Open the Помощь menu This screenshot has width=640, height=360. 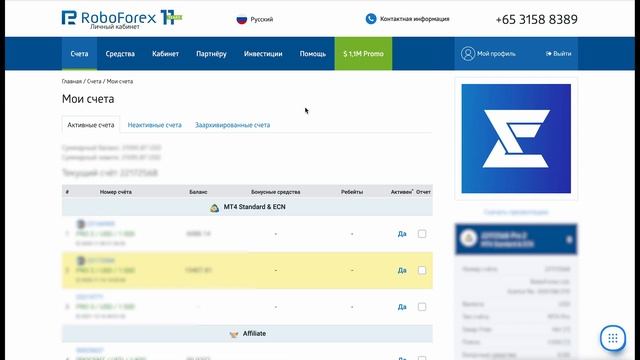(313, 53)
